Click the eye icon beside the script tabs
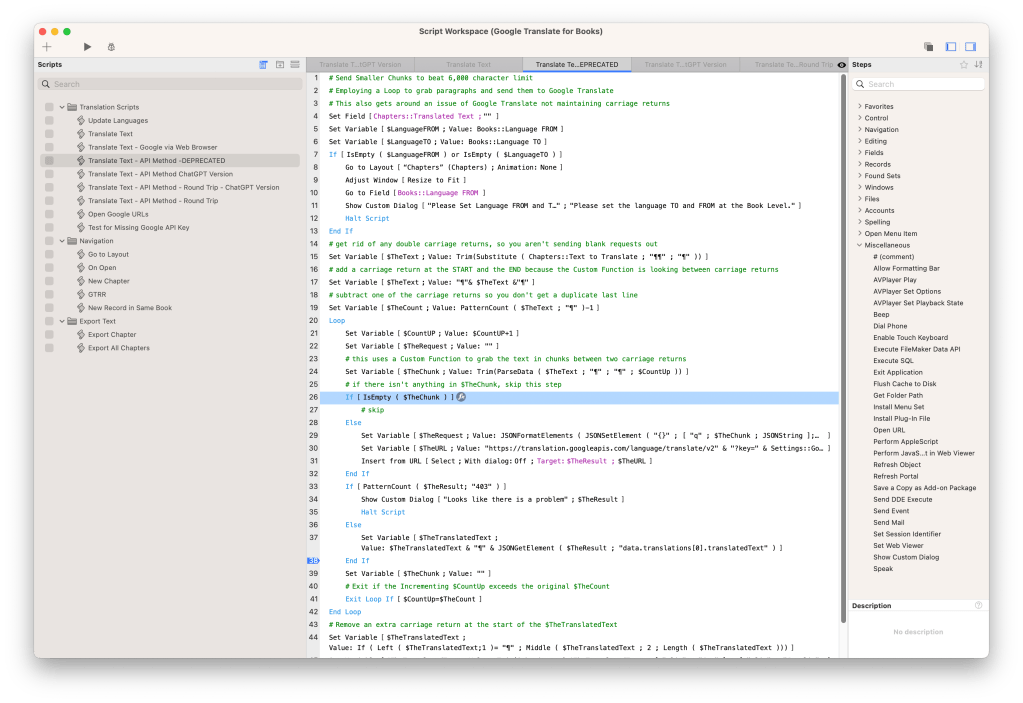 tap(841, 65)
